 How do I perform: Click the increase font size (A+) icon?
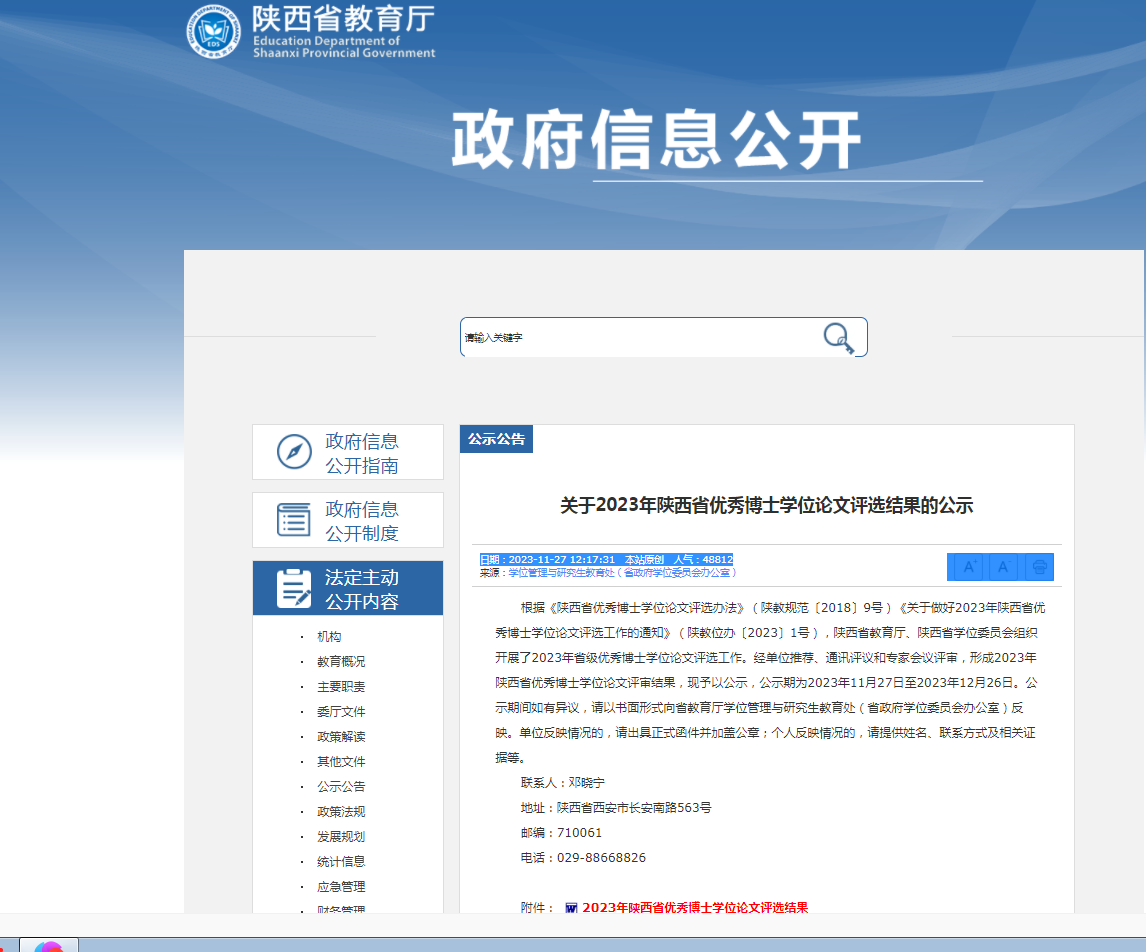[x=967, y=566]
